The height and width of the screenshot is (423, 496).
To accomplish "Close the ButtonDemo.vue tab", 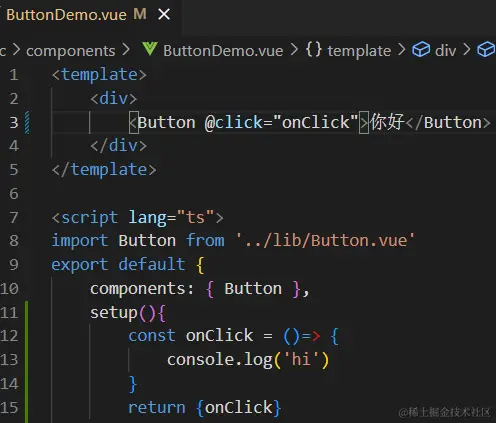I will [x=164, y=14].
